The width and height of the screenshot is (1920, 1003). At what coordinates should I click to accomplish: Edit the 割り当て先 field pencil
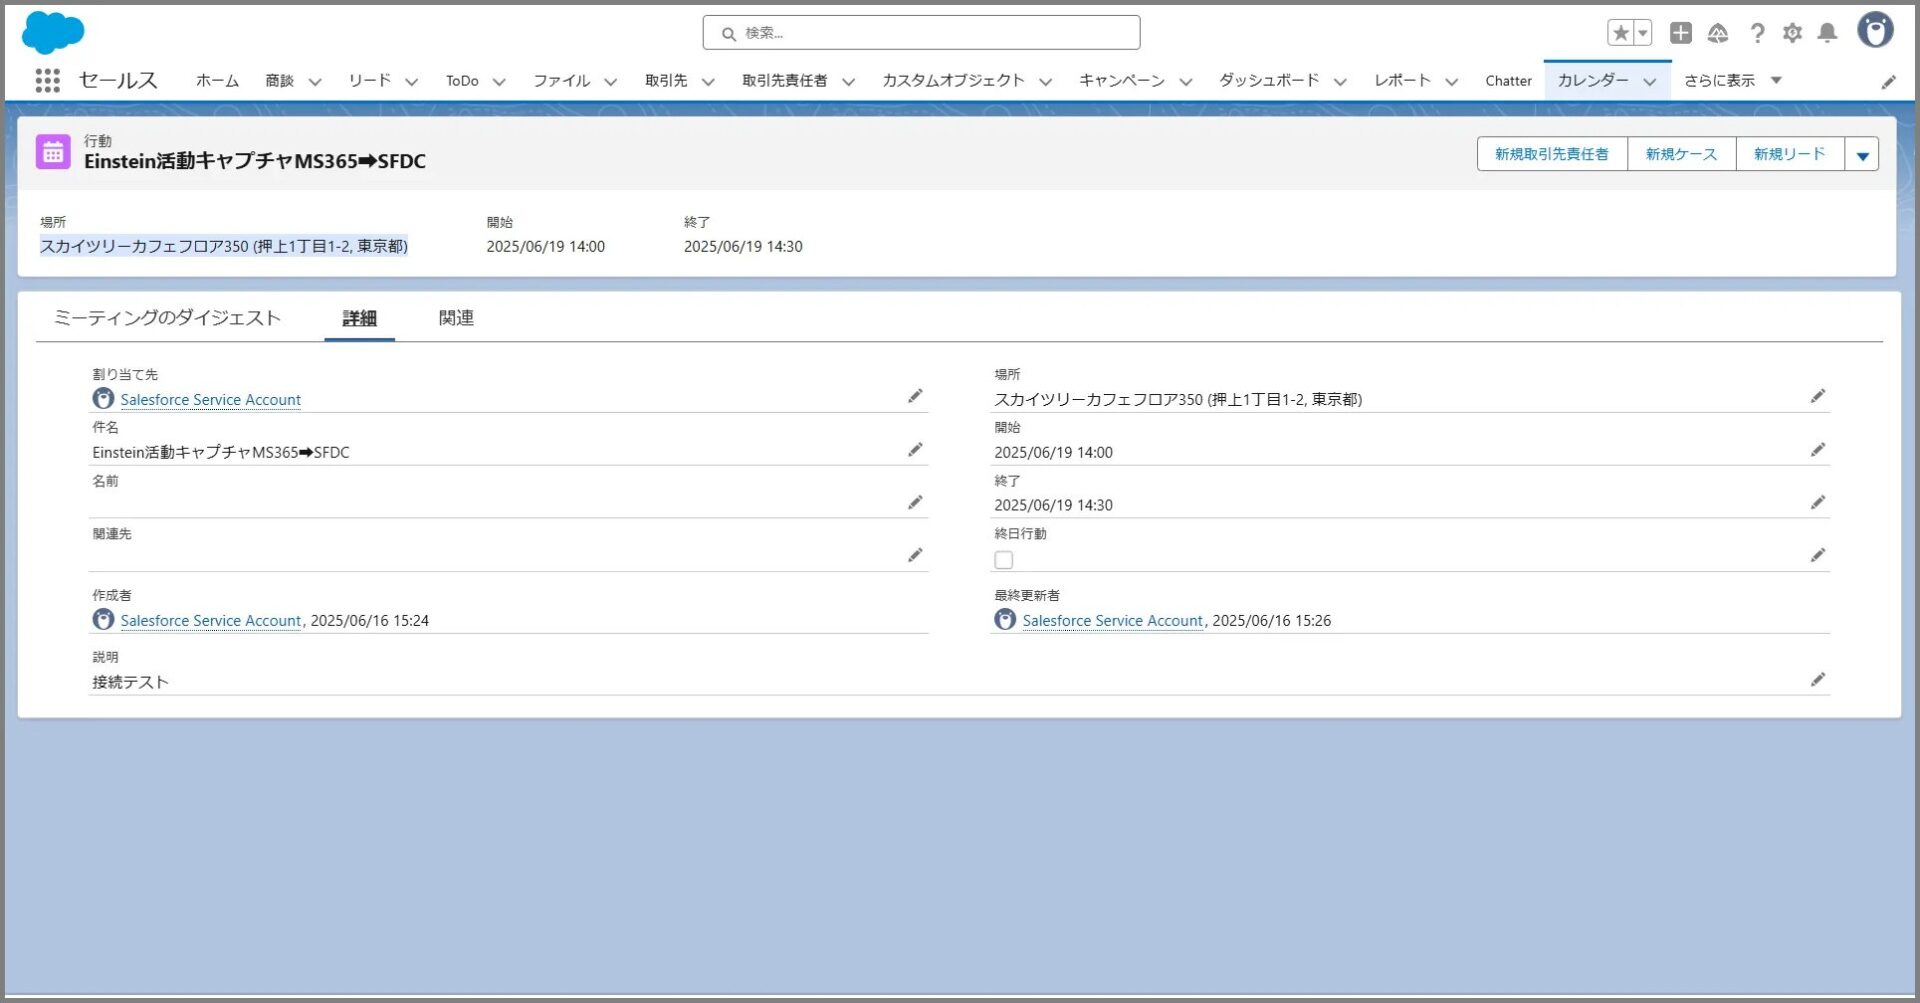coord(915,396)
